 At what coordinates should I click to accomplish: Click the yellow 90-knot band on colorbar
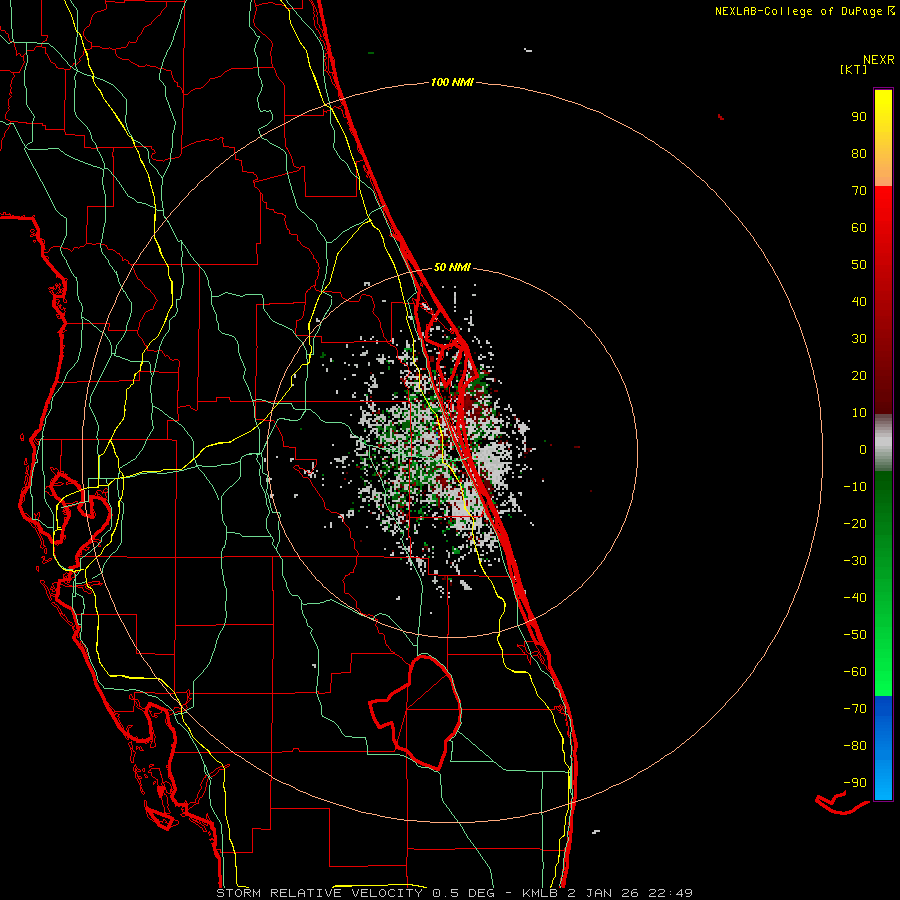tap(883, 118)
